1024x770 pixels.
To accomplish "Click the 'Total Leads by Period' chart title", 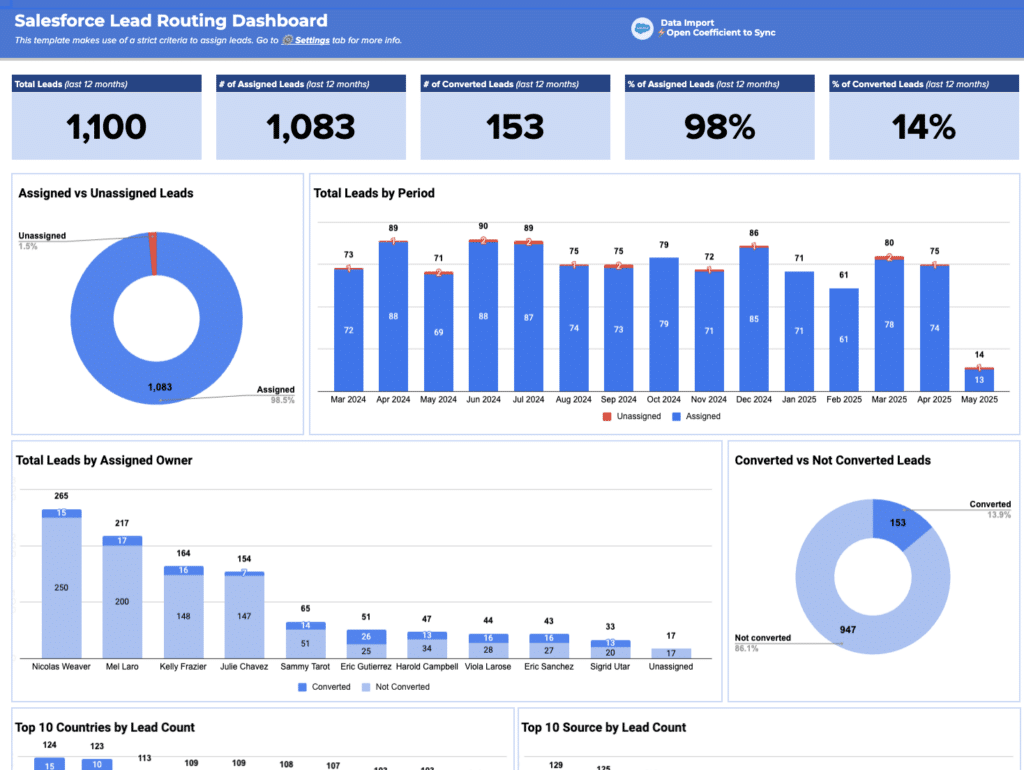I will pyautogui.click(x=374, y=193).
